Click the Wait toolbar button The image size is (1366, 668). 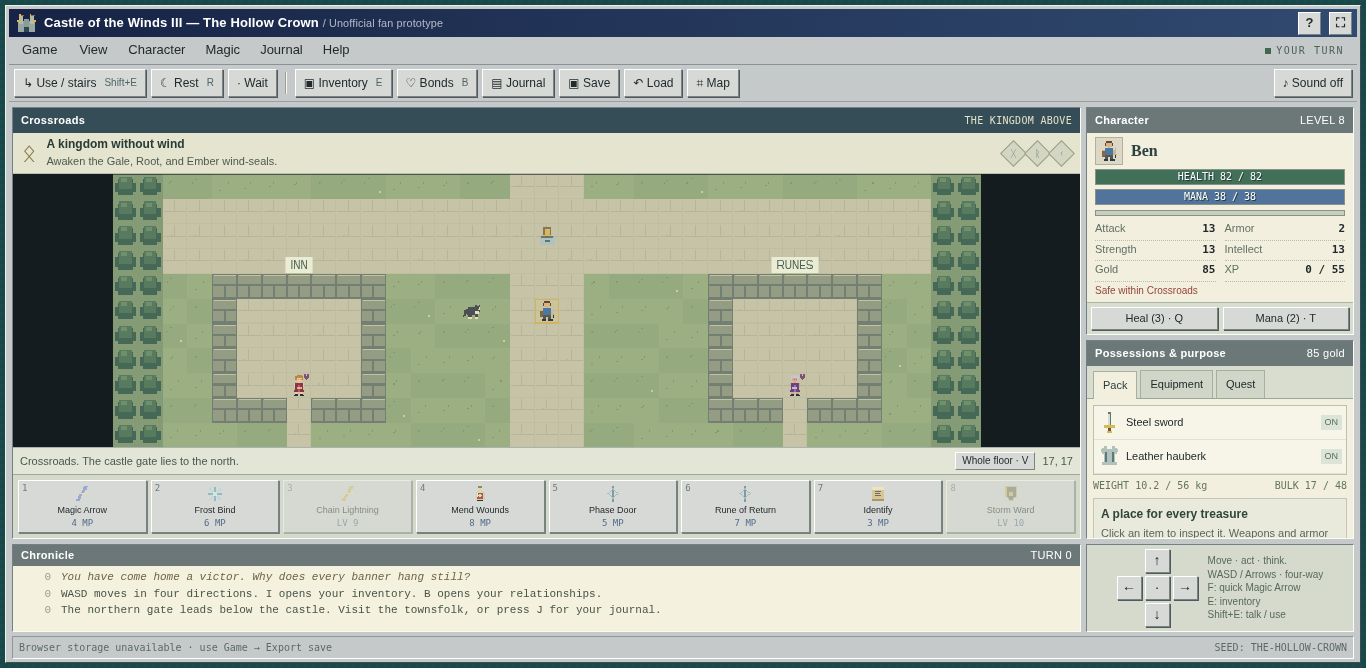click(253, 83)
